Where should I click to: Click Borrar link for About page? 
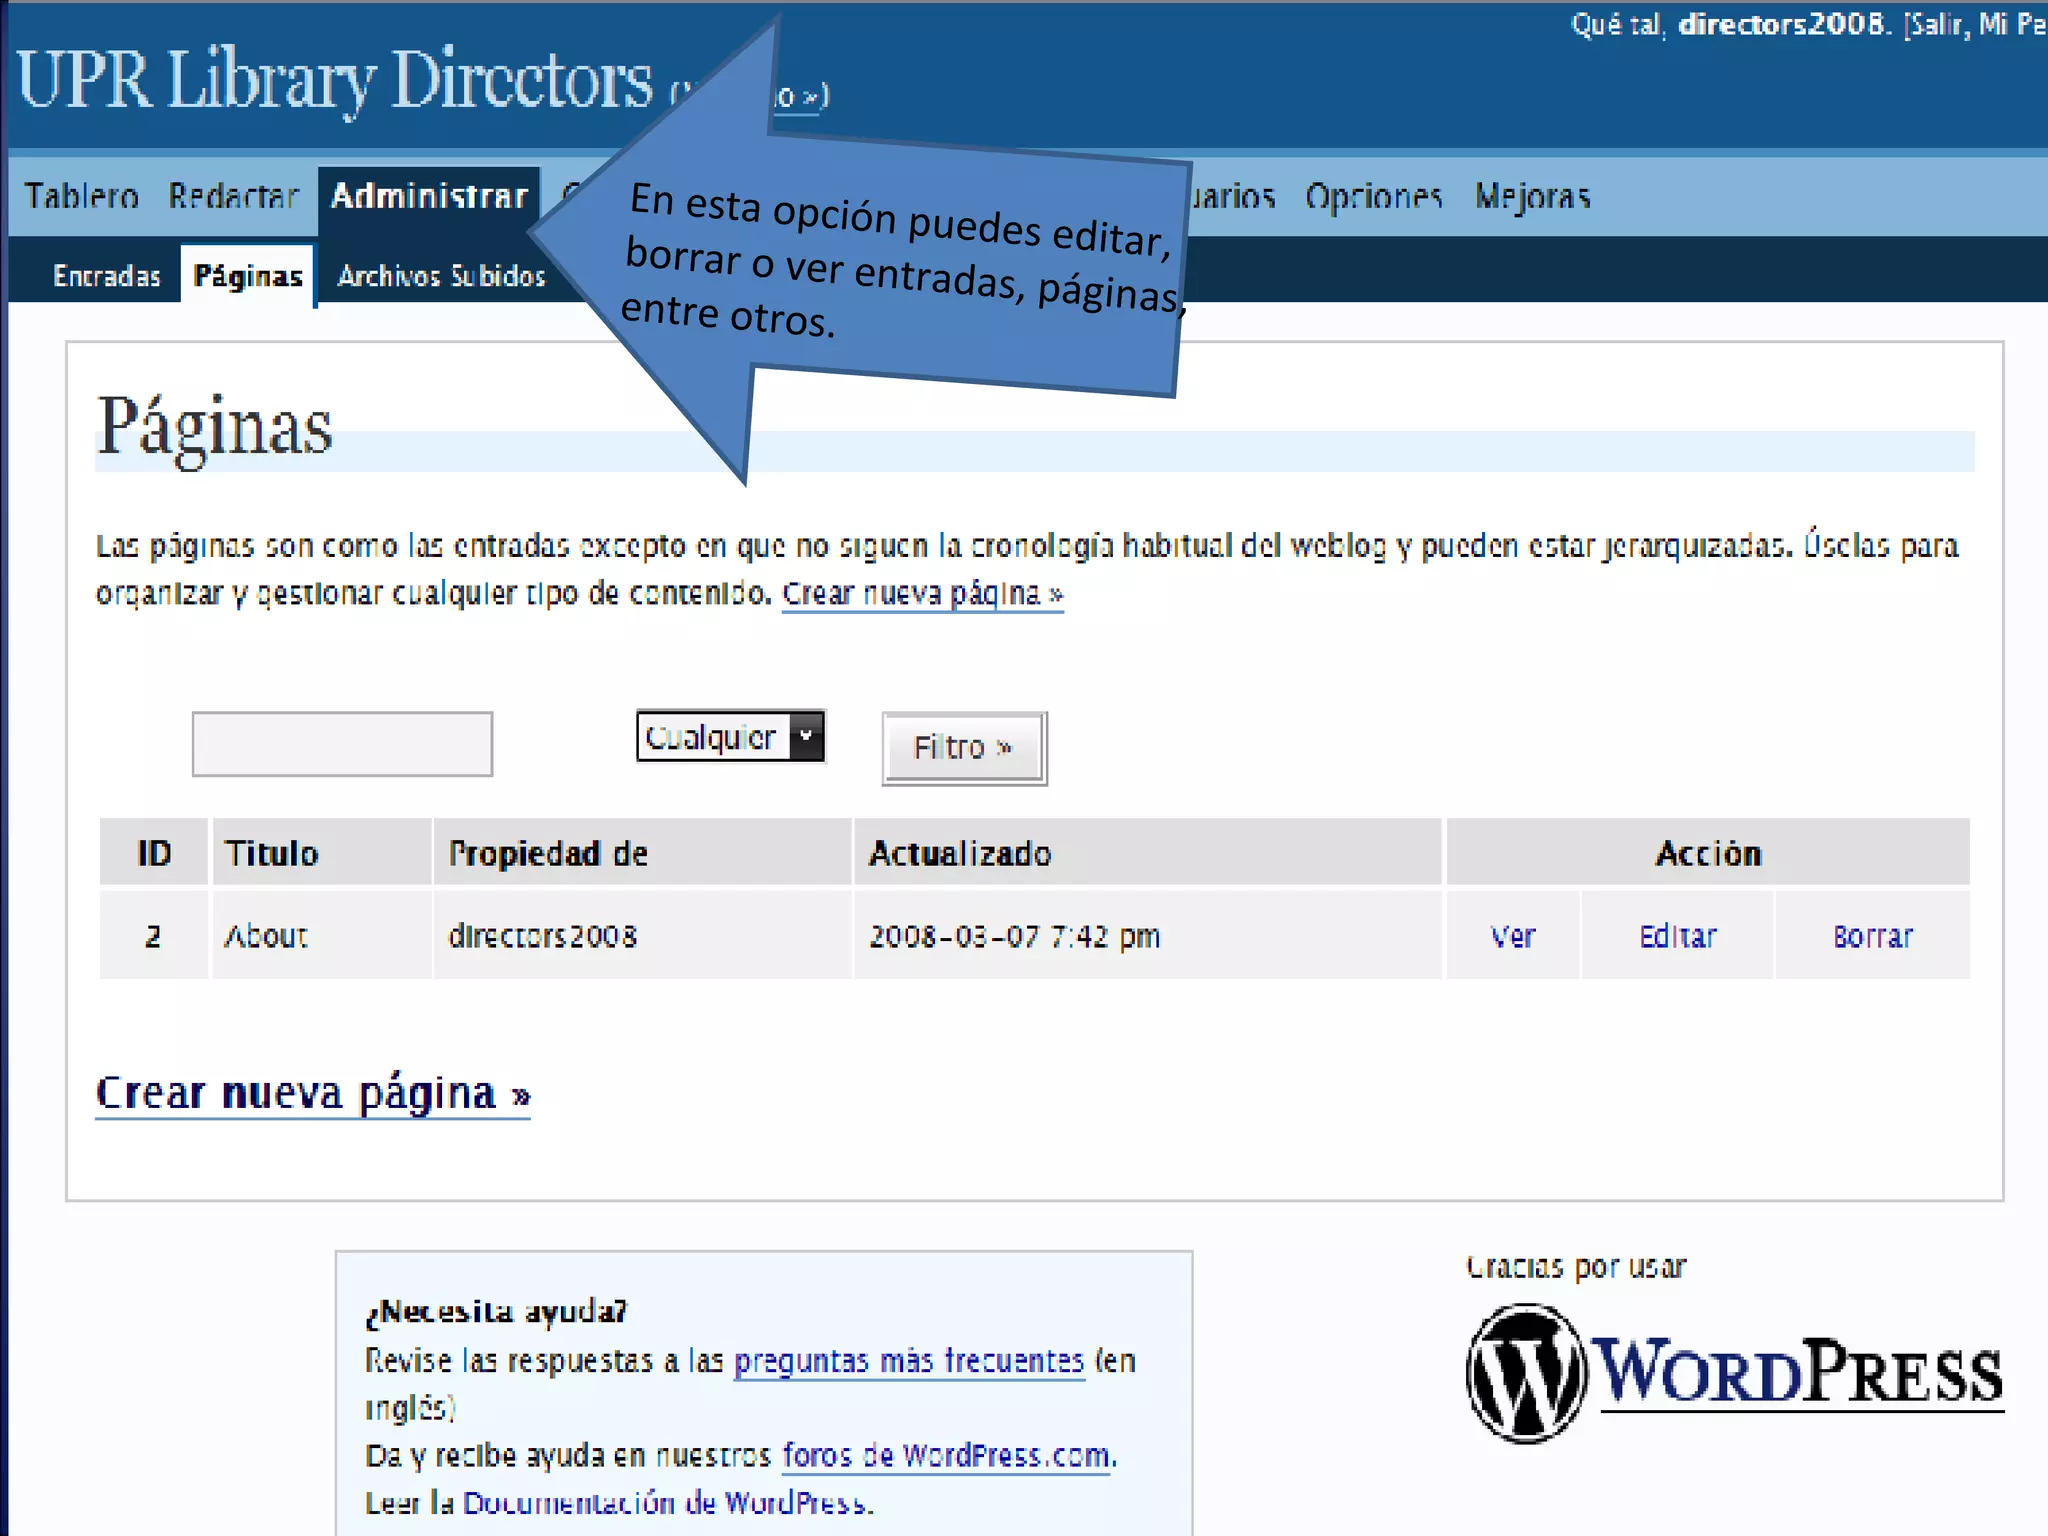point(1872,937)
